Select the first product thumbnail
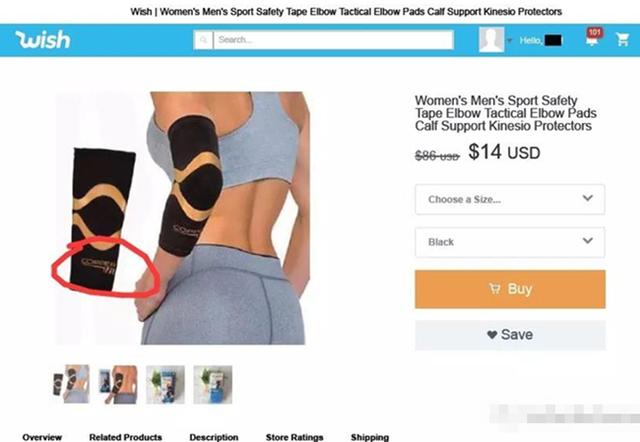The height and width of the screenshot is (442, 640). [71, 384]
